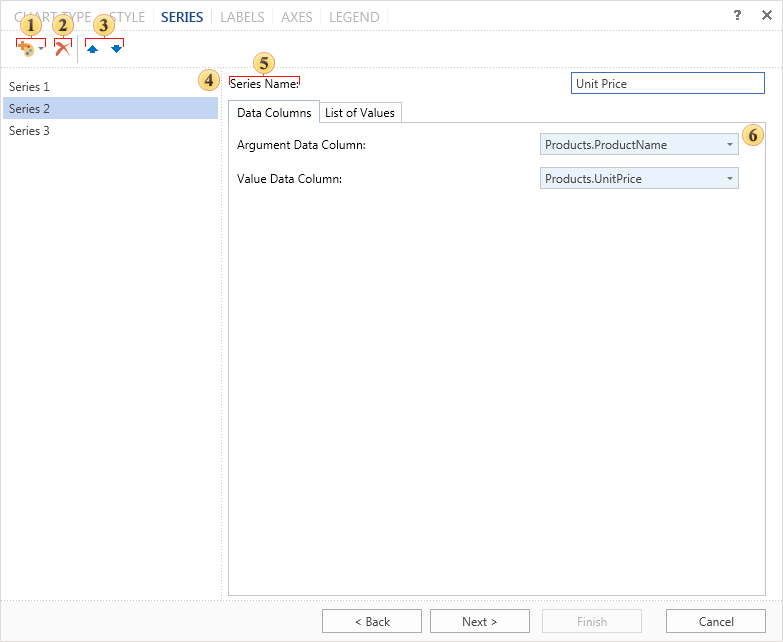Click the Remove Series red X icon

[62, 48]
